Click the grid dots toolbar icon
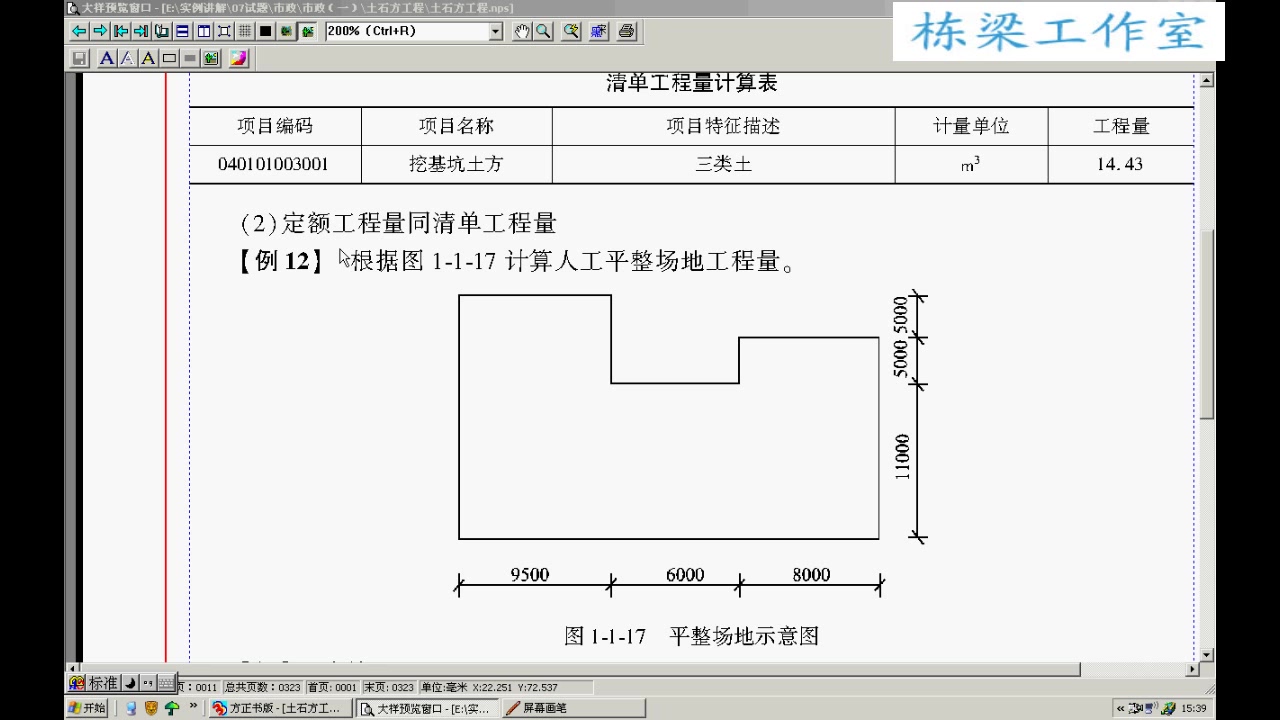The width and height of the screenshot is (1280, 720). point(245,31)
